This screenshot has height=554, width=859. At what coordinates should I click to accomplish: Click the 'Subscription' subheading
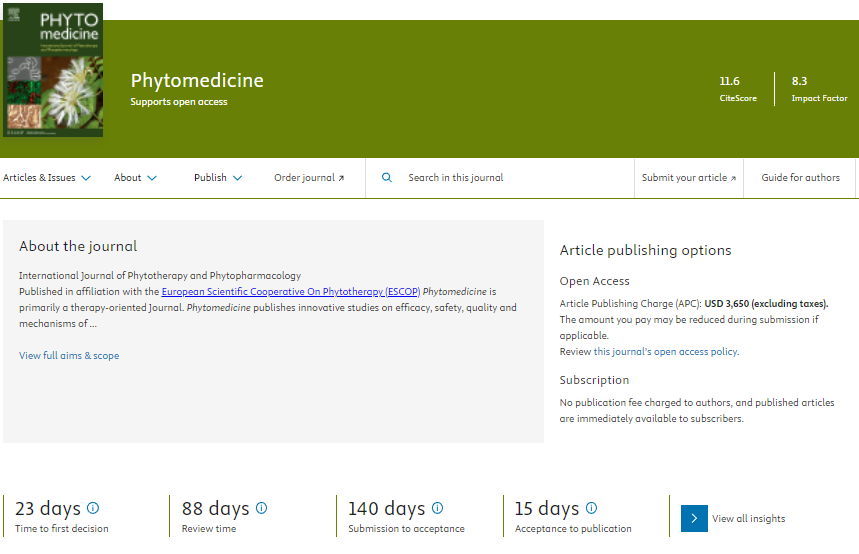594,380
